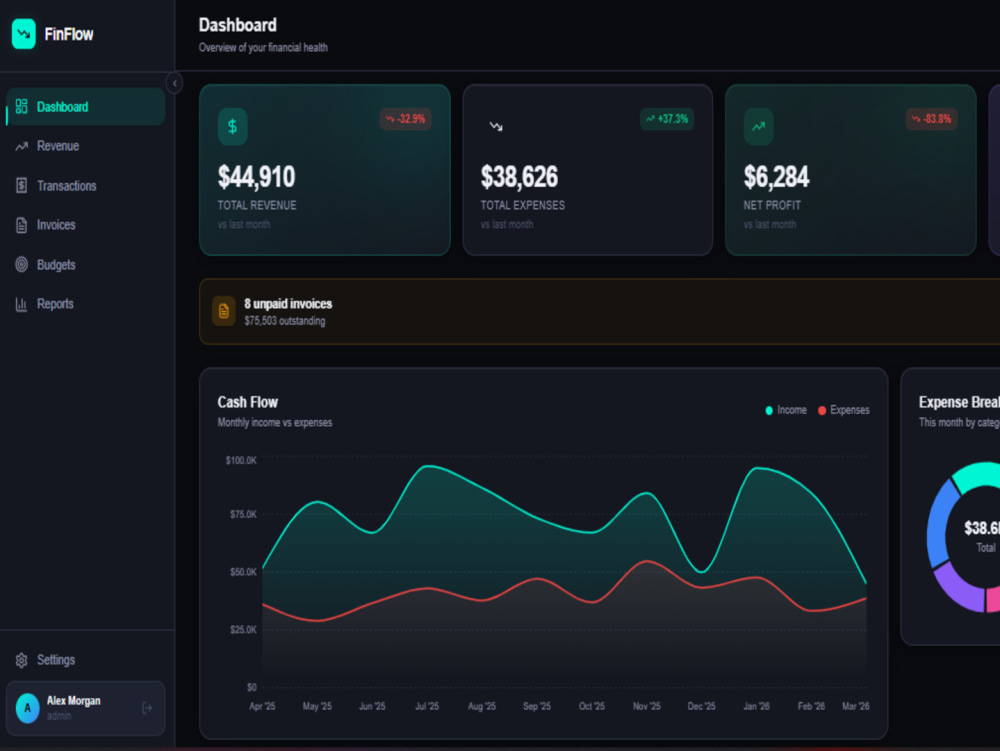Collapse the sidebar with the chevron button
The height and width of the screenshot is (751, 1000).
tap(174, 83)
